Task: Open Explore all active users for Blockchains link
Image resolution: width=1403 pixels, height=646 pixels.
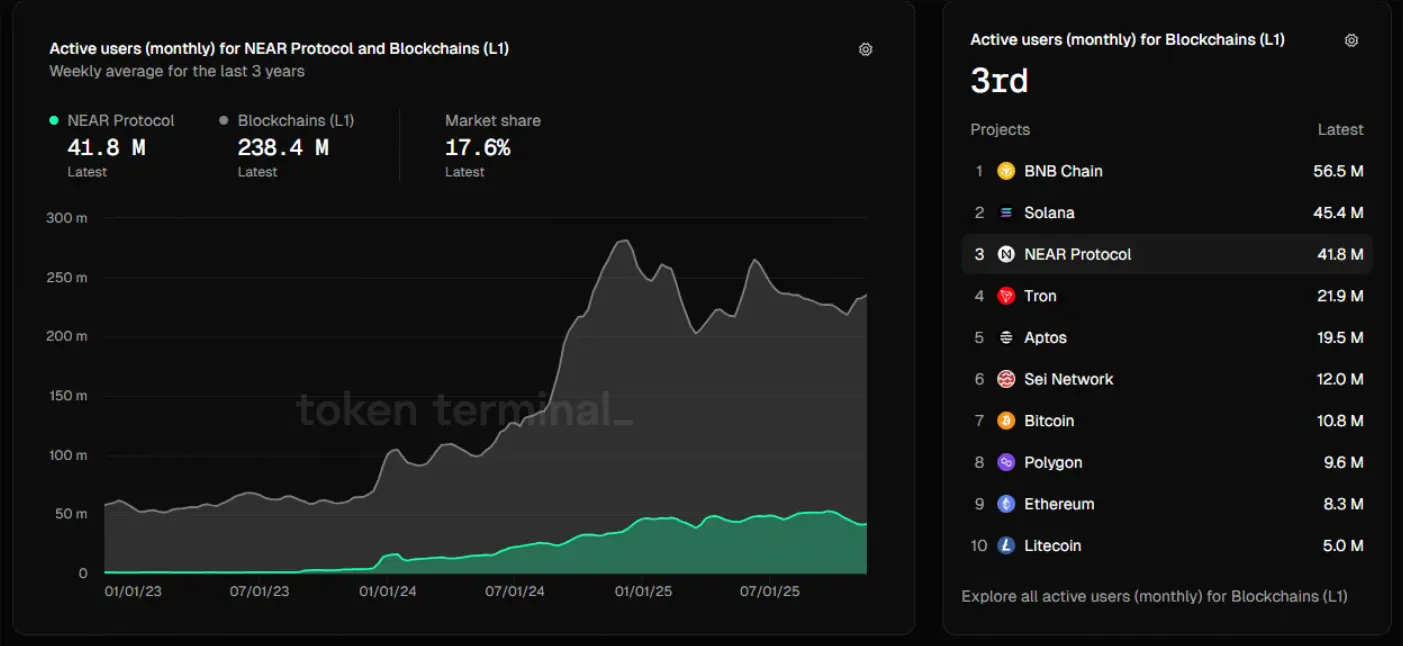Action: click(1154, 596)
